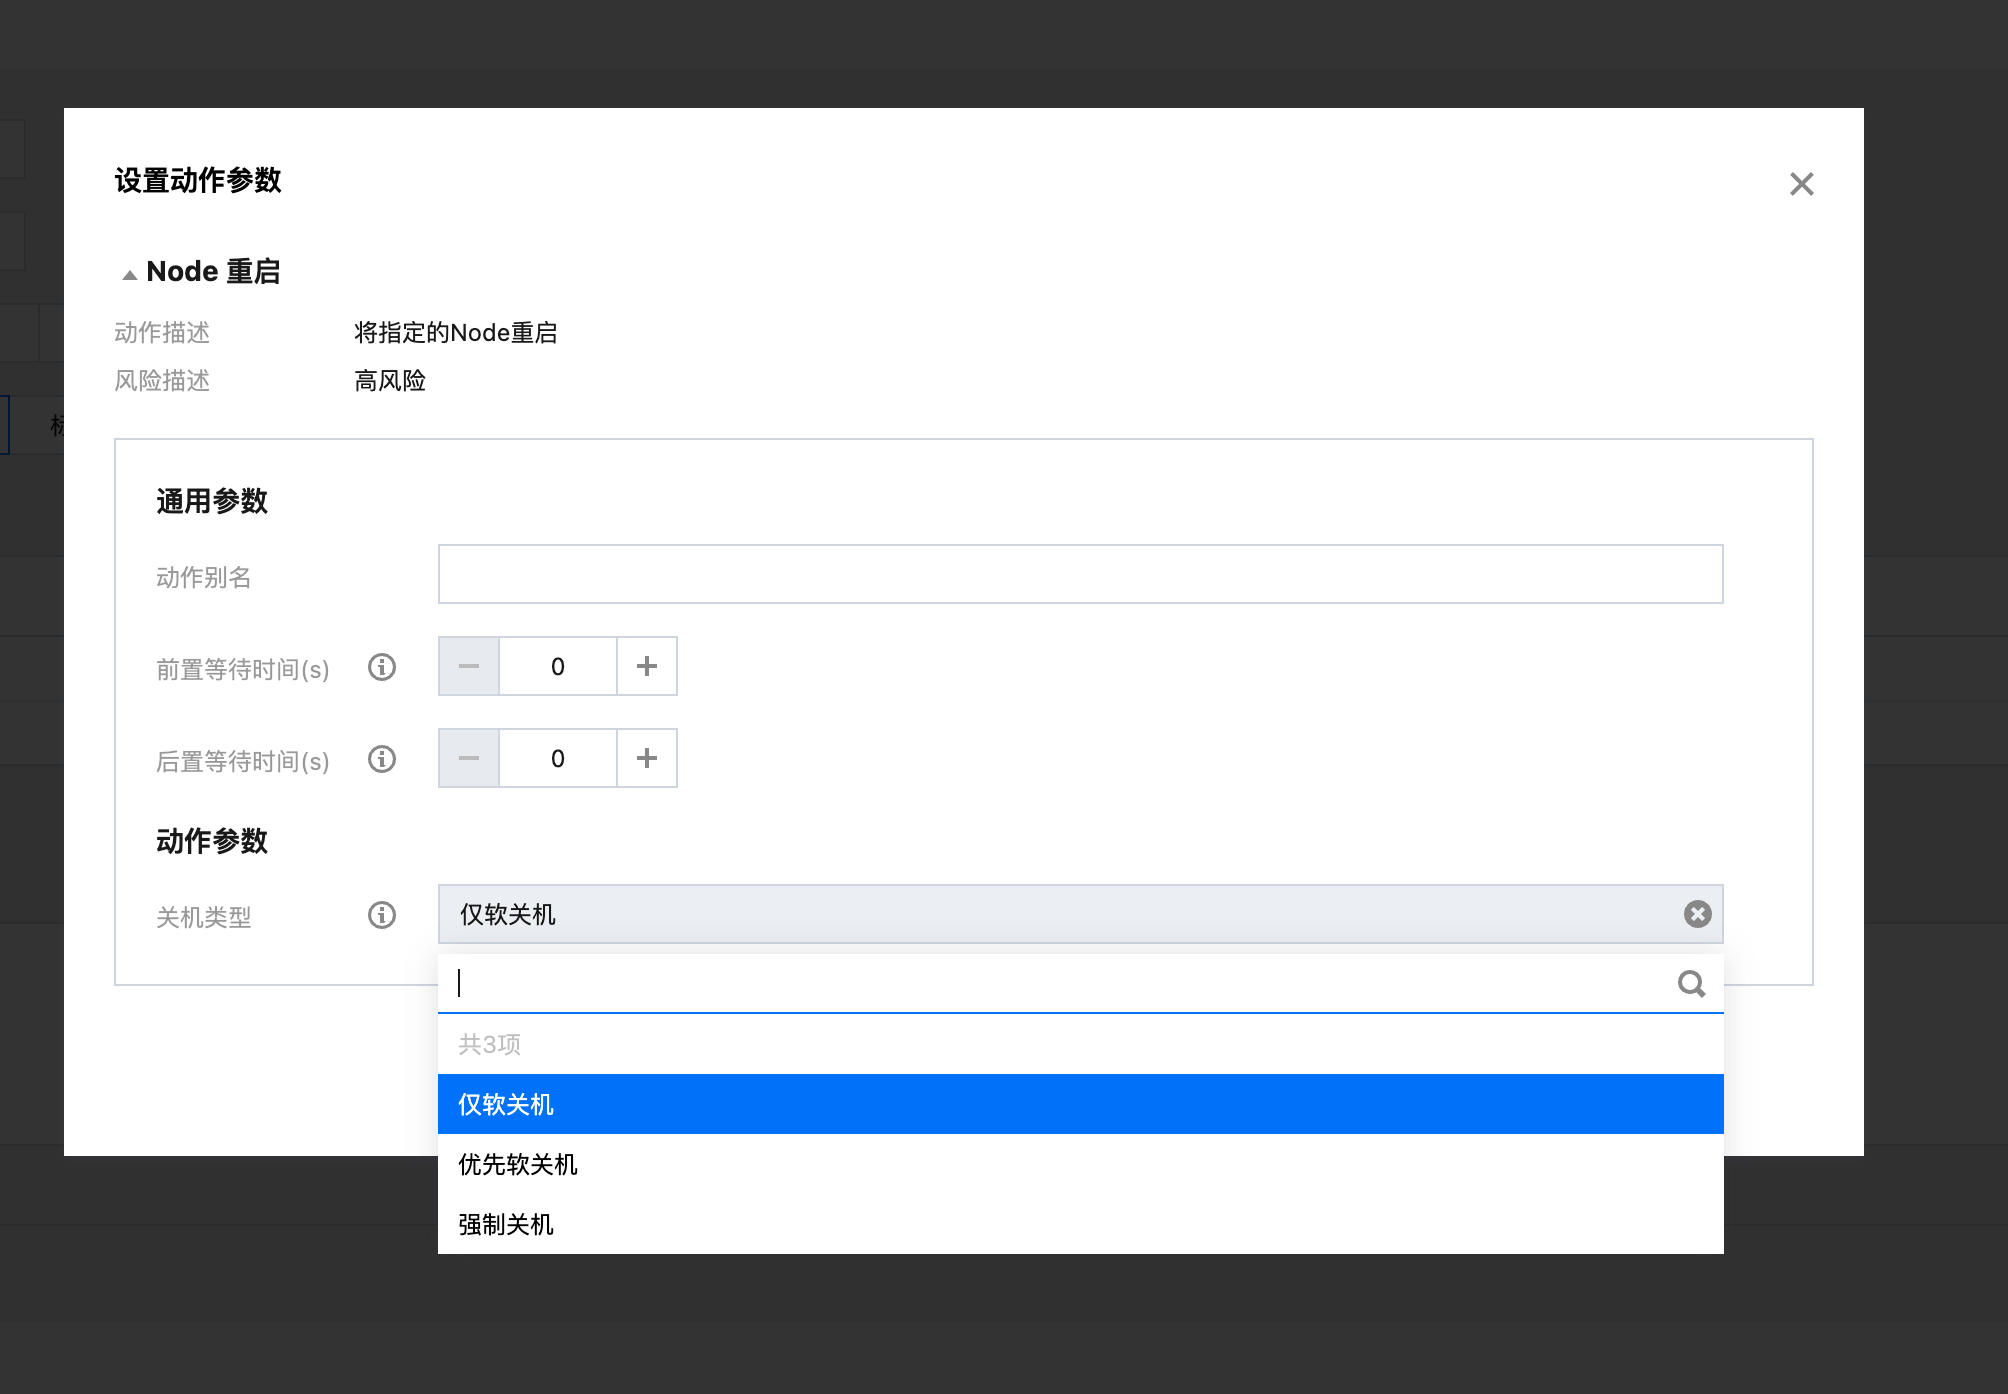Click info icon beside 前置等待时间(s)
This screenshot has width=2008, height=1394.
coord(382,667)
